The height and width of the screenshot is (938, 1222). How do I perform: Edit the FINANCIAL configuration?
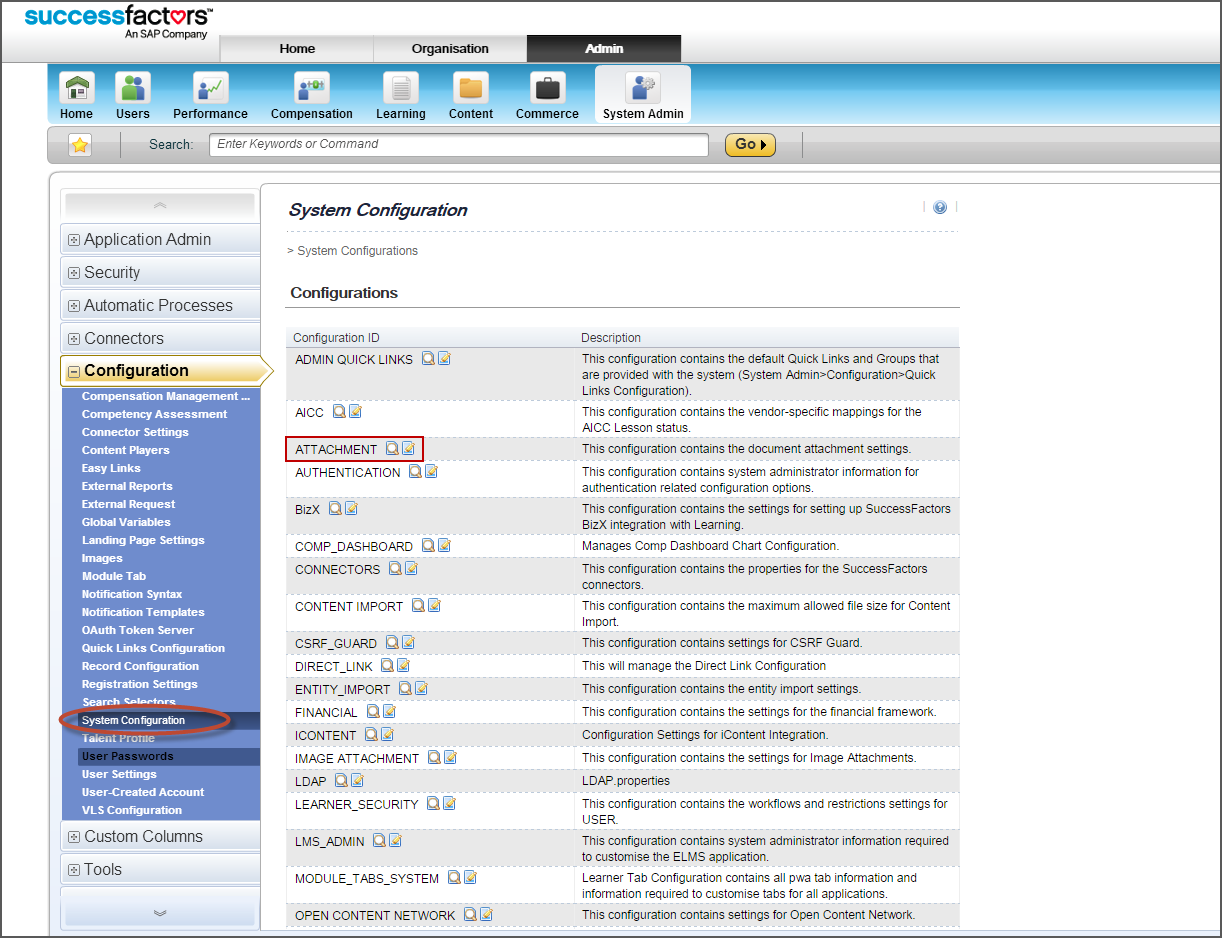pyautogui.click(x=389, y=711)
